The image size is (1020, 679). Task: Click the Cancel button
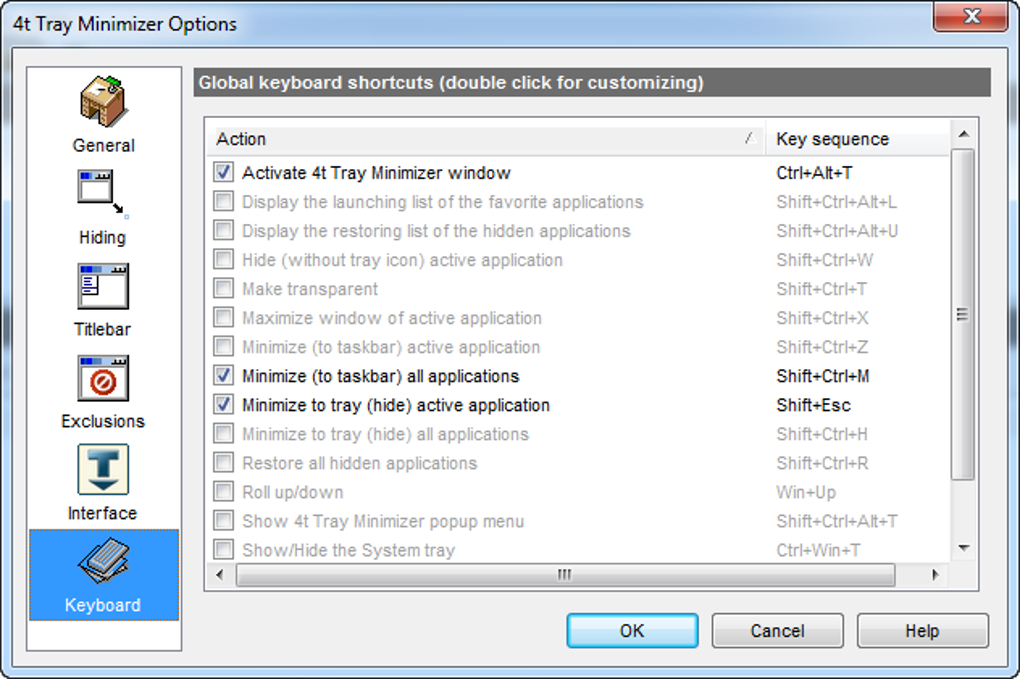click(x=777, y=631)
